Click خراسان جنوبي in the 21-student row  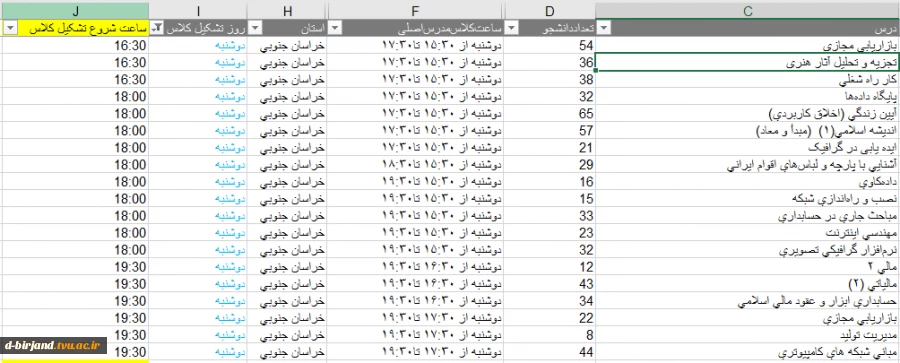pos(288,148)
